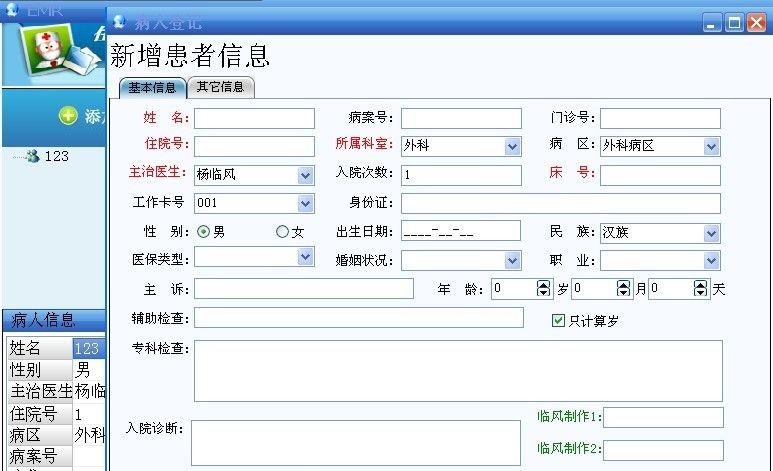Click the 门诊号 input field
The image size is (773, 471).
tap(660, 118)
